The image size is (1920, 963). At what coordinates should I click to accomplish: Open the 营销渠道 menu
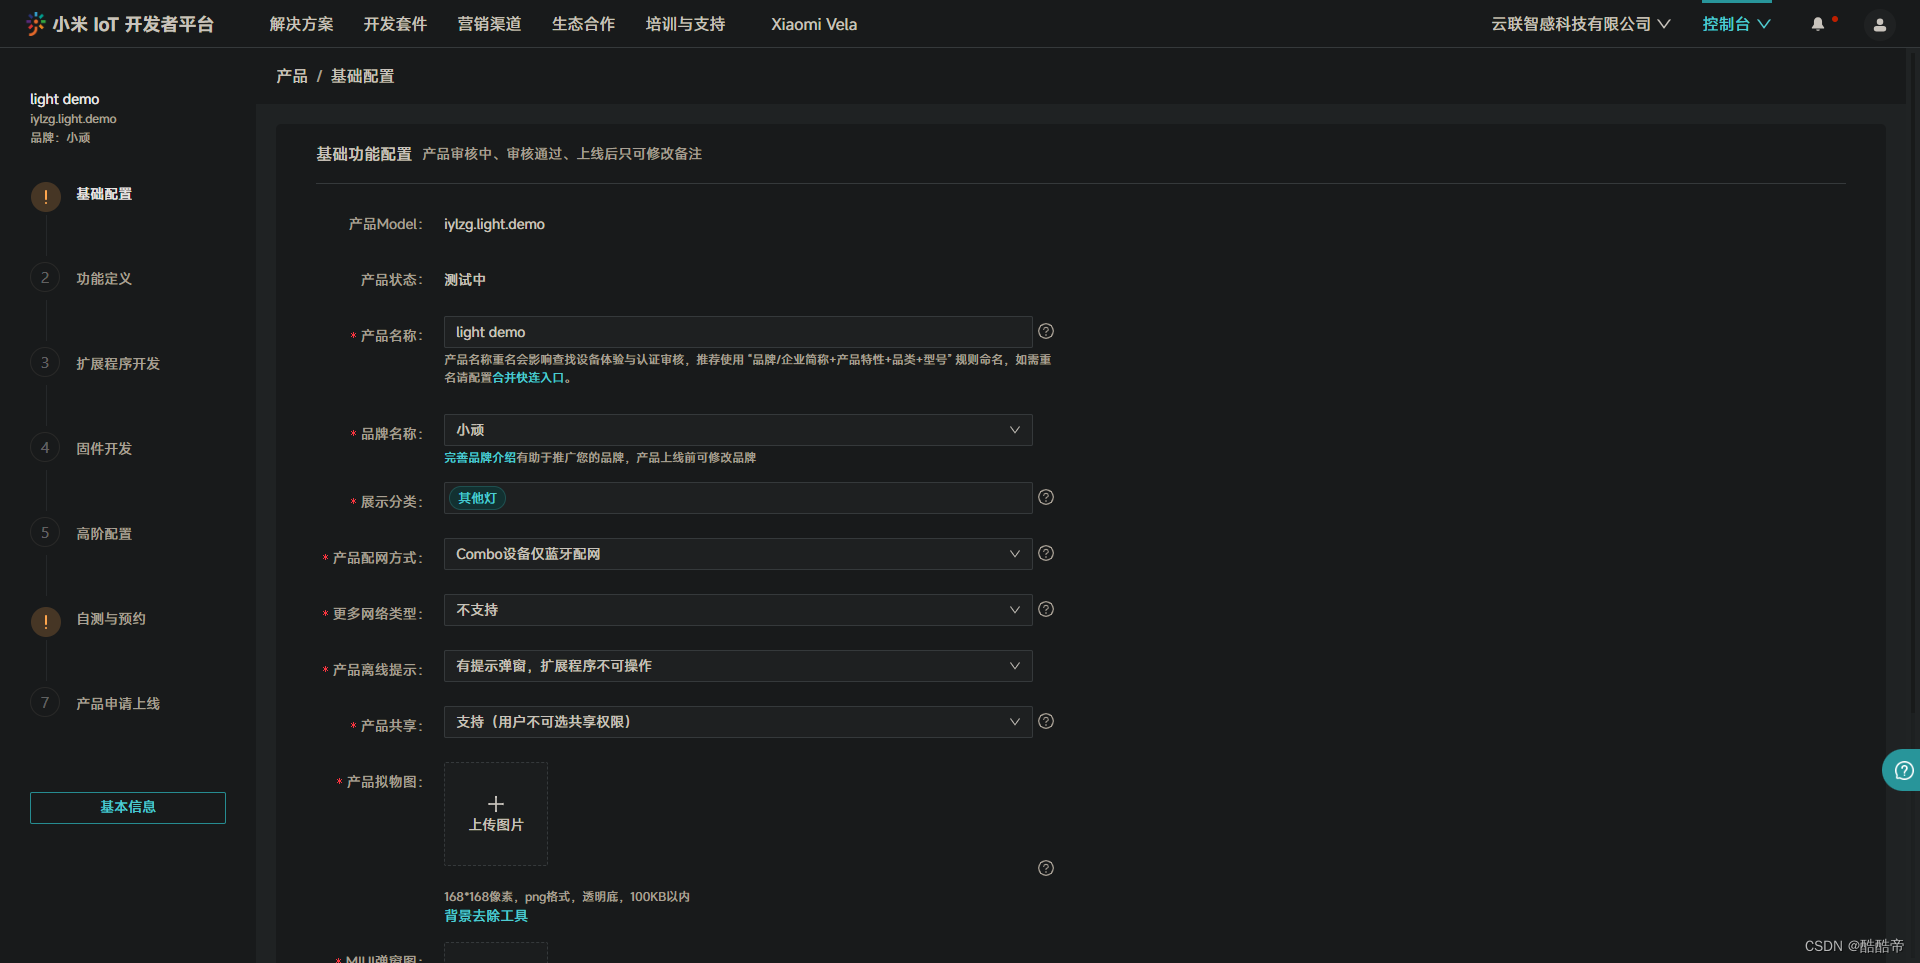point(489,24)
